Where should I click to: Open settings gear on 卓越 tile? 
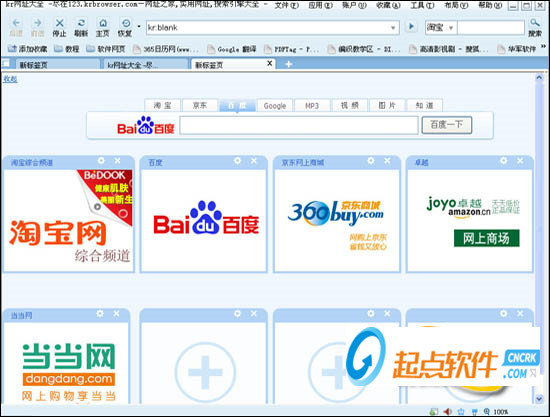[504, 161]
